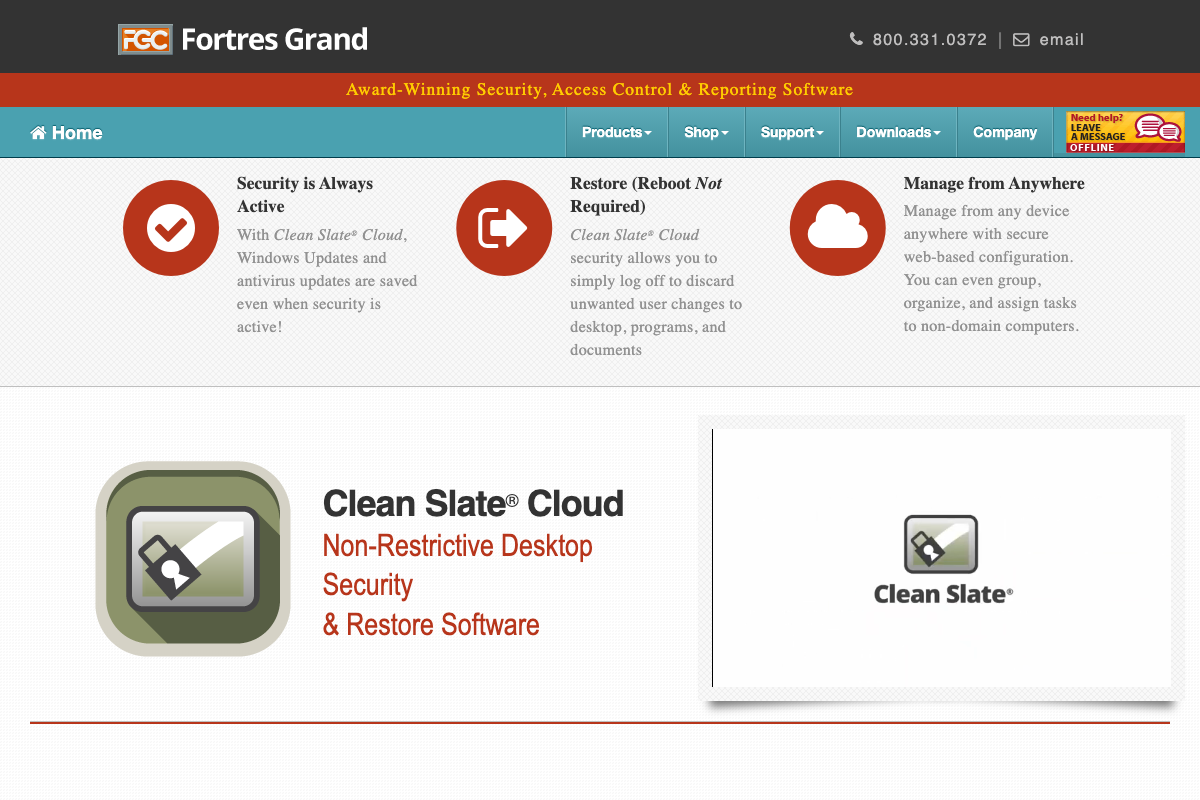The height and width of the screenshot is (800, 1200).
Task: Click the FGC orange logo badge
Action: pos(145,39)
